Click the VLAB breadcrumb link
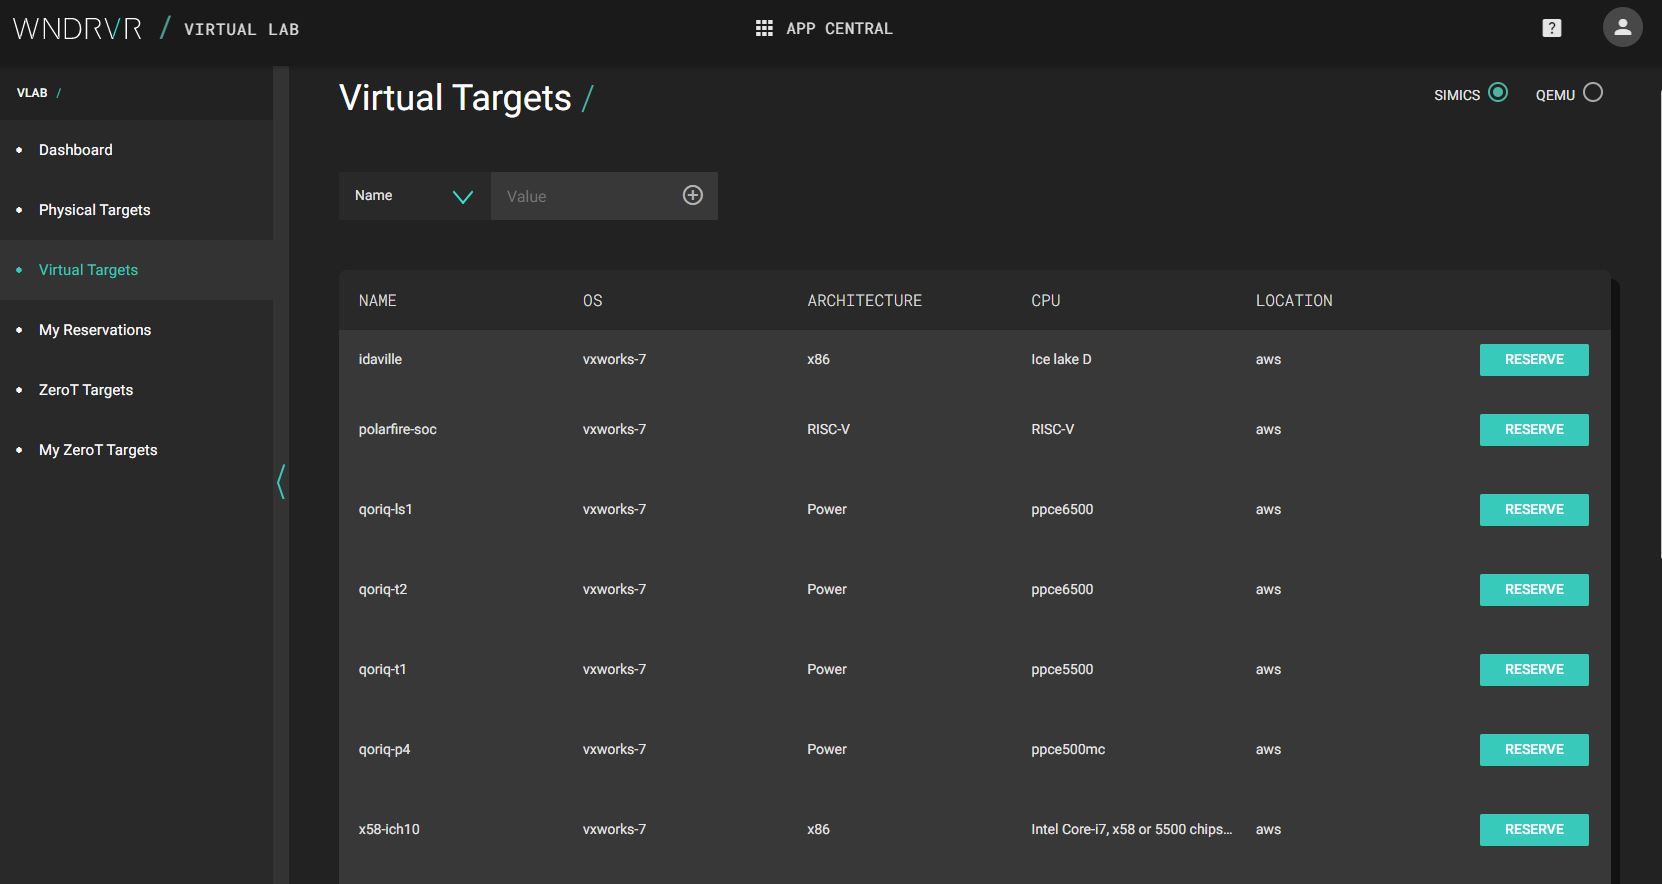Viewport: 1662px width, 884px height. click(32, 93)
